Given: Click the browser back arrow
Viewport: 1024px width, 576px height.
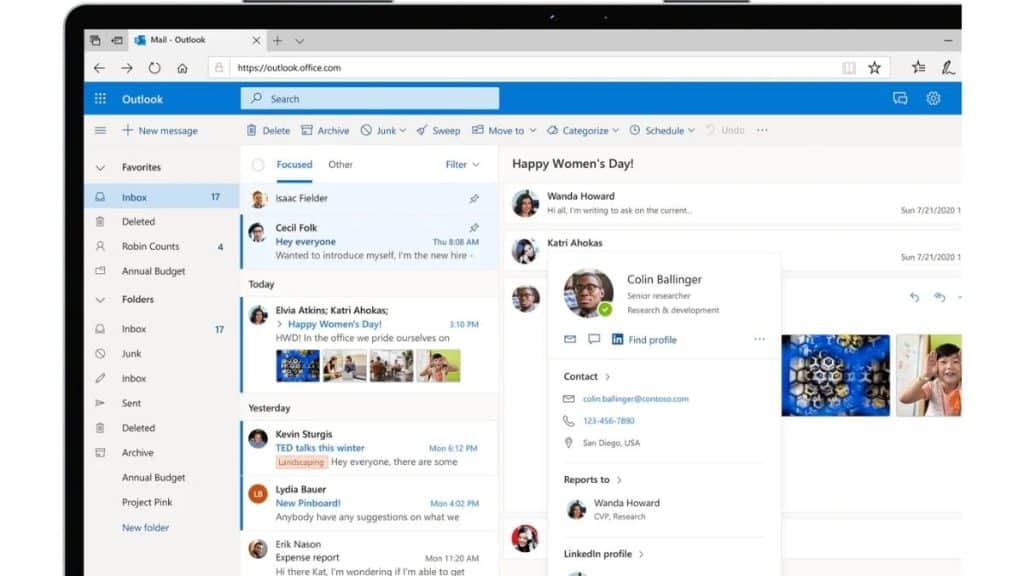Looking at the screenshot, I should coord(99,68).
